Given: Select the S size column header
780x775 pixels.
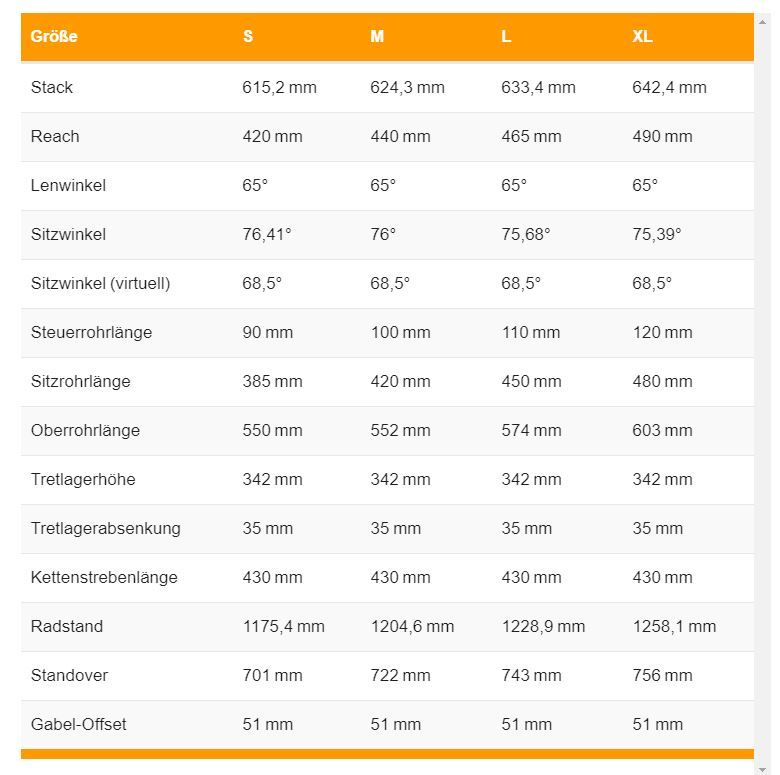Looking at the screenshot, I should pyautogui.click(x=248, y=36).
